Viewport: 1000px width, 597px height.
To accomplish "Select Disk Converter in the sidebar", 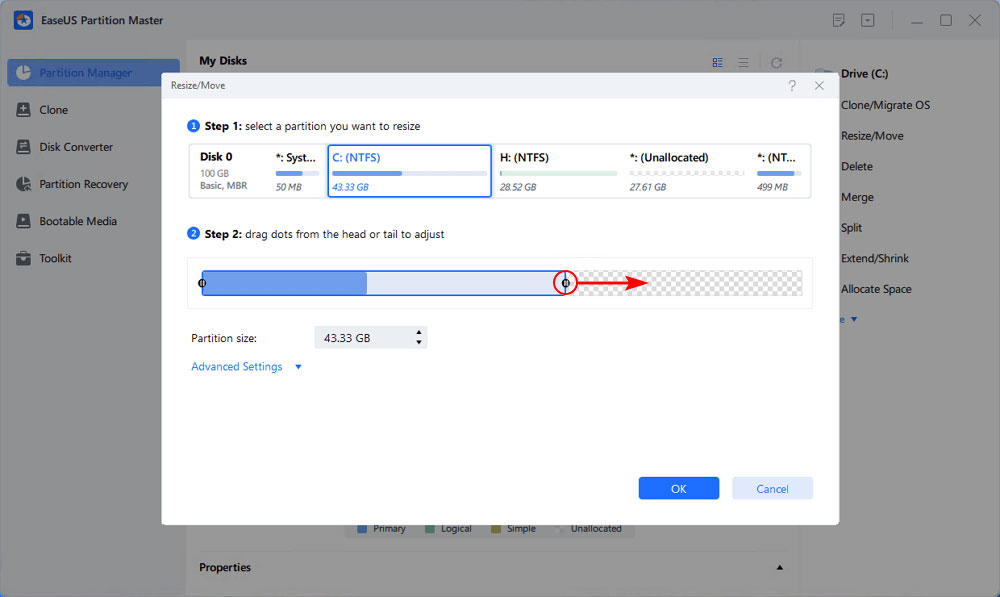I will pyautogui.click(x=75, y=146).
